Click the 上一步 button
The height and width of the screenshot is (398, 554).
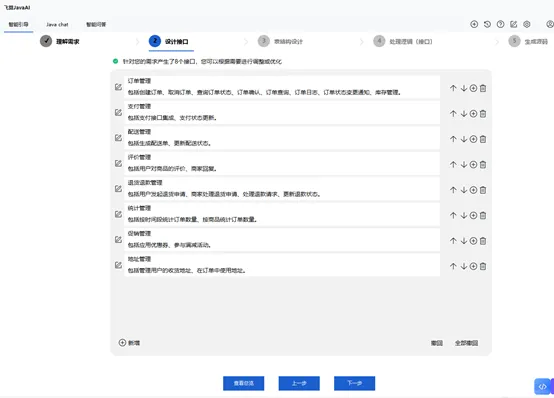tap(299, 383)
